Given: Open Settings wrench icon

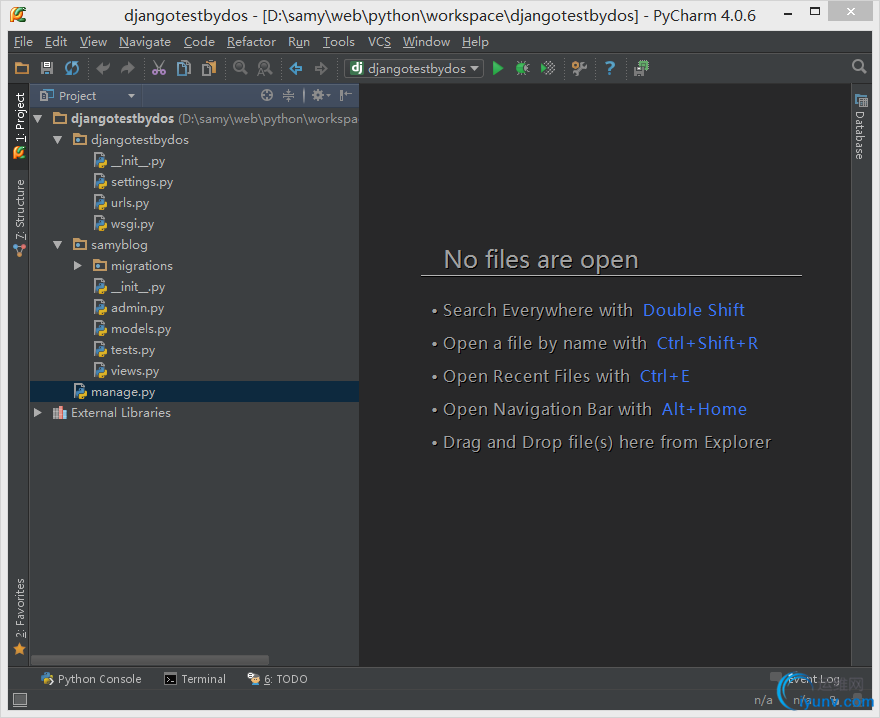Looking at the screenshot, I should pyautogui.click(x=579, y=68).
